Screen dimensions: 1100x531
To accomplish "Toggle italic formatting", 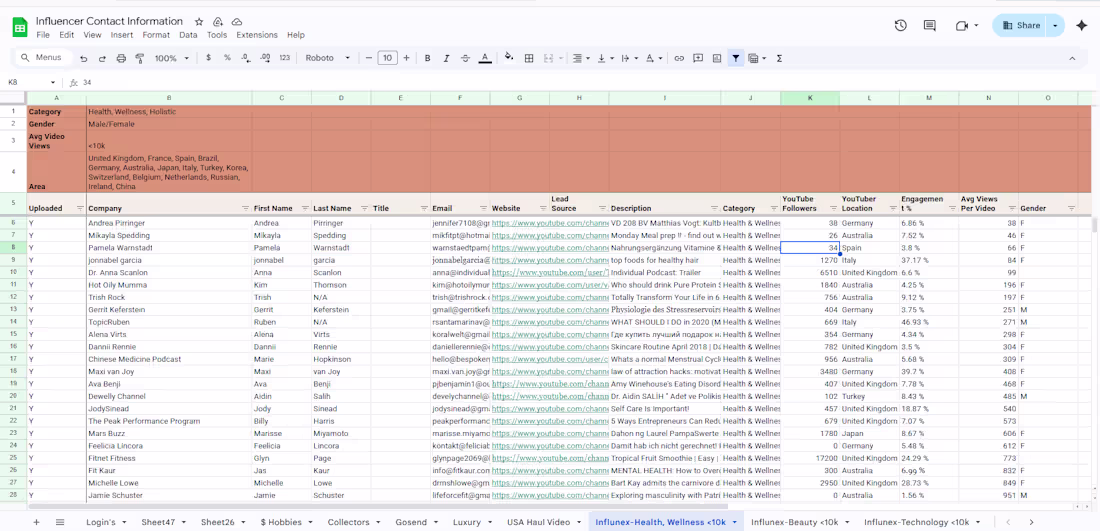I will [x=446, y=58].
